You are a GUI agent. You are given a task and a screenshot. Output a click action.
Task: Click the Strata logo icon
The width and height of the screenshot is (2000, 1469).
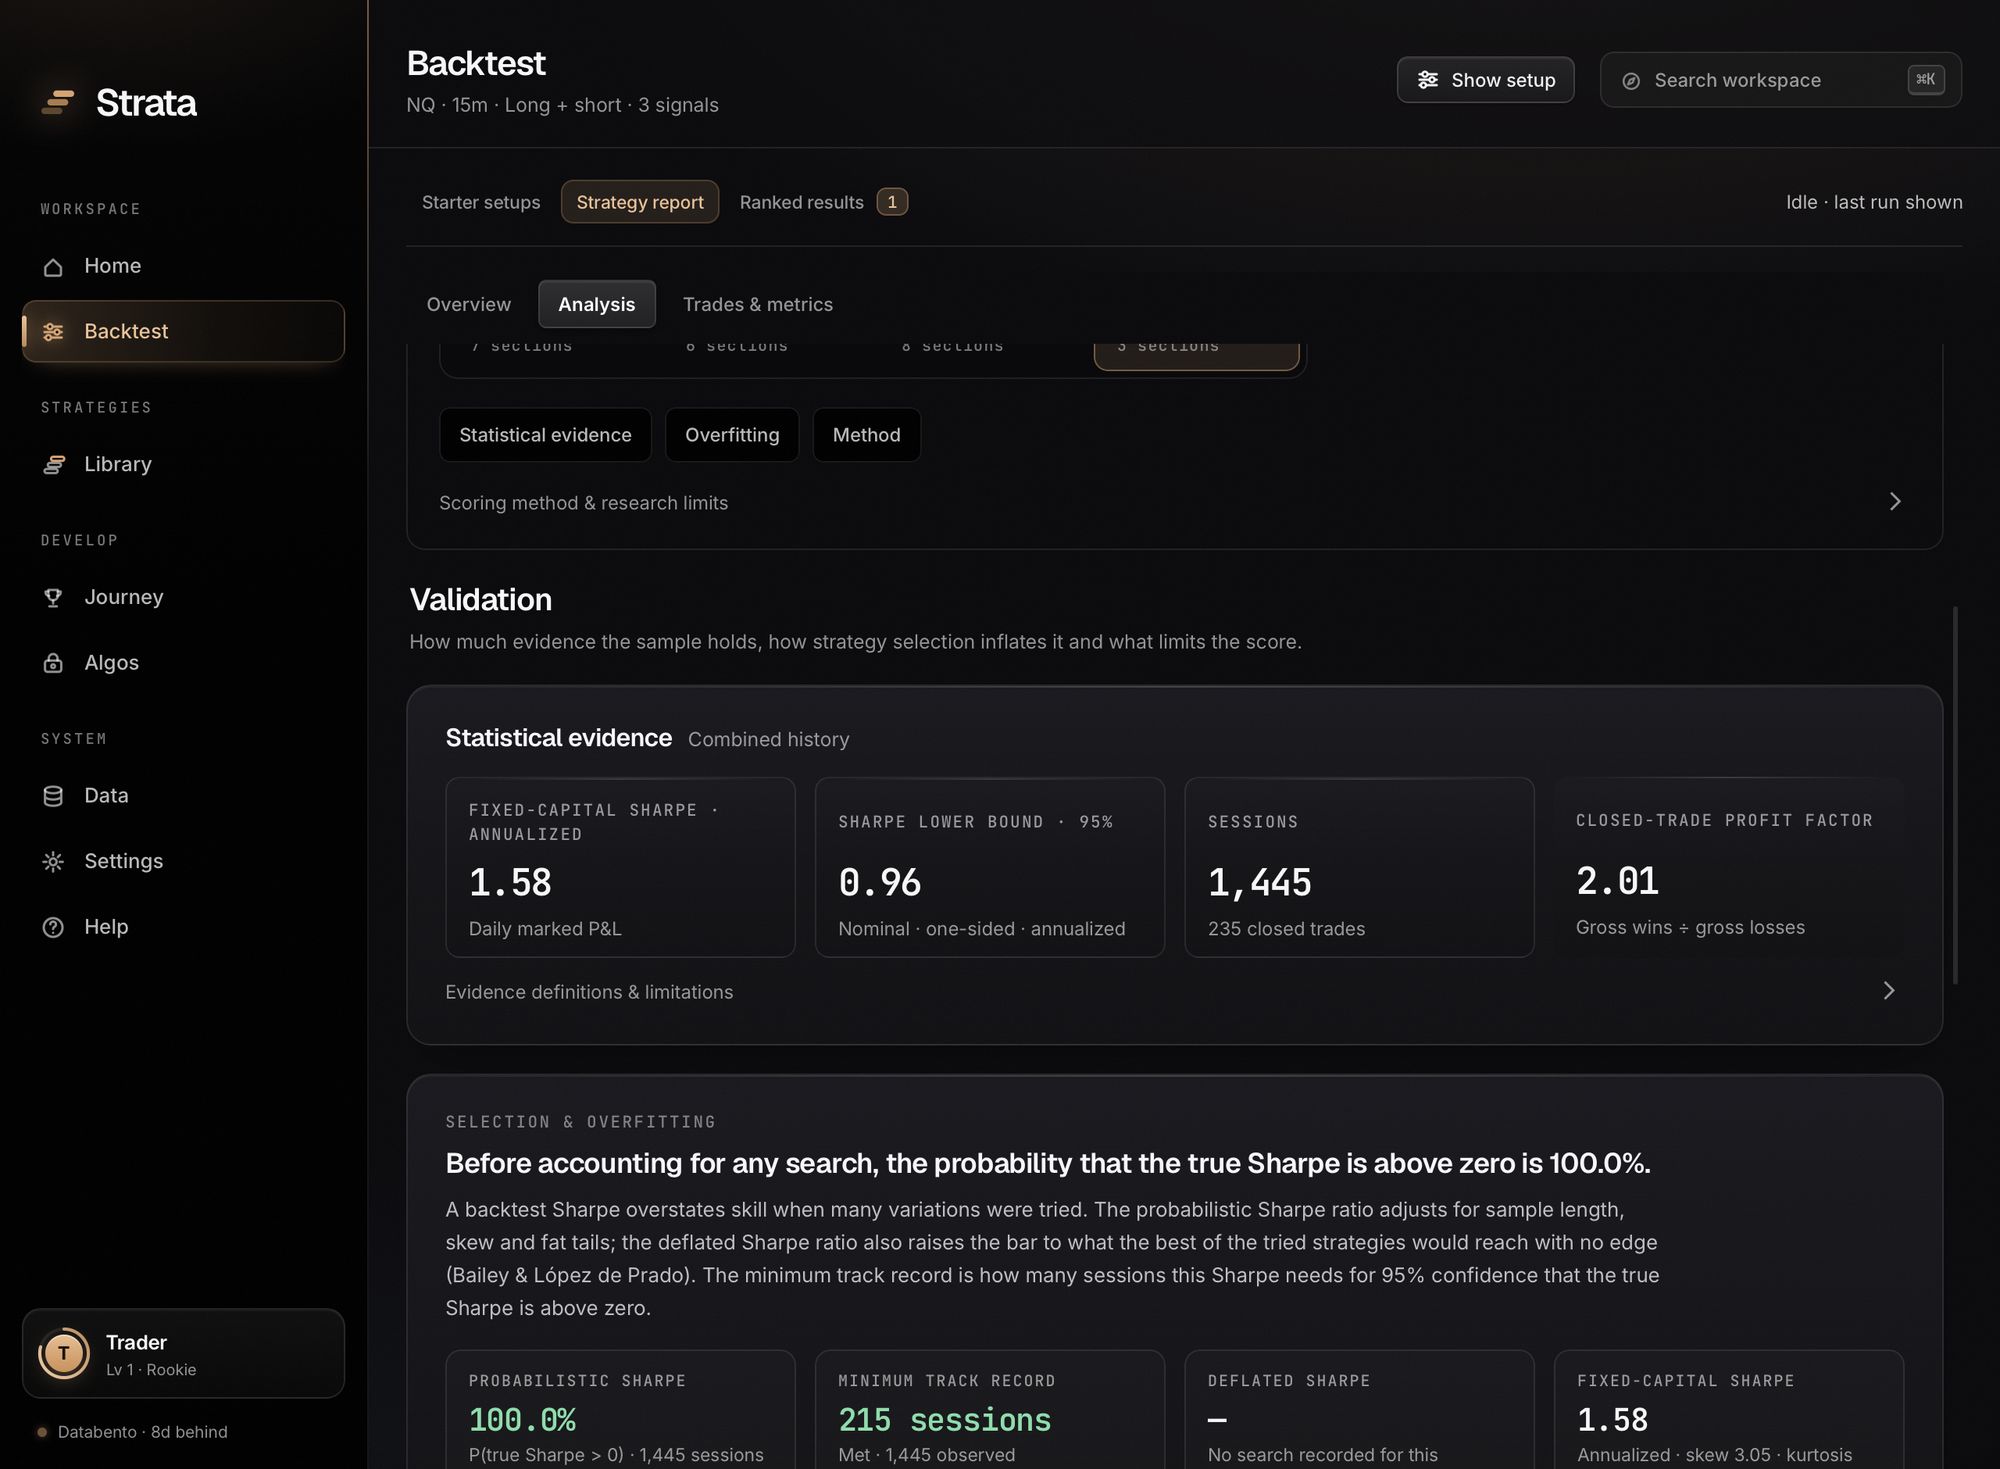click(x=58, y=102)
